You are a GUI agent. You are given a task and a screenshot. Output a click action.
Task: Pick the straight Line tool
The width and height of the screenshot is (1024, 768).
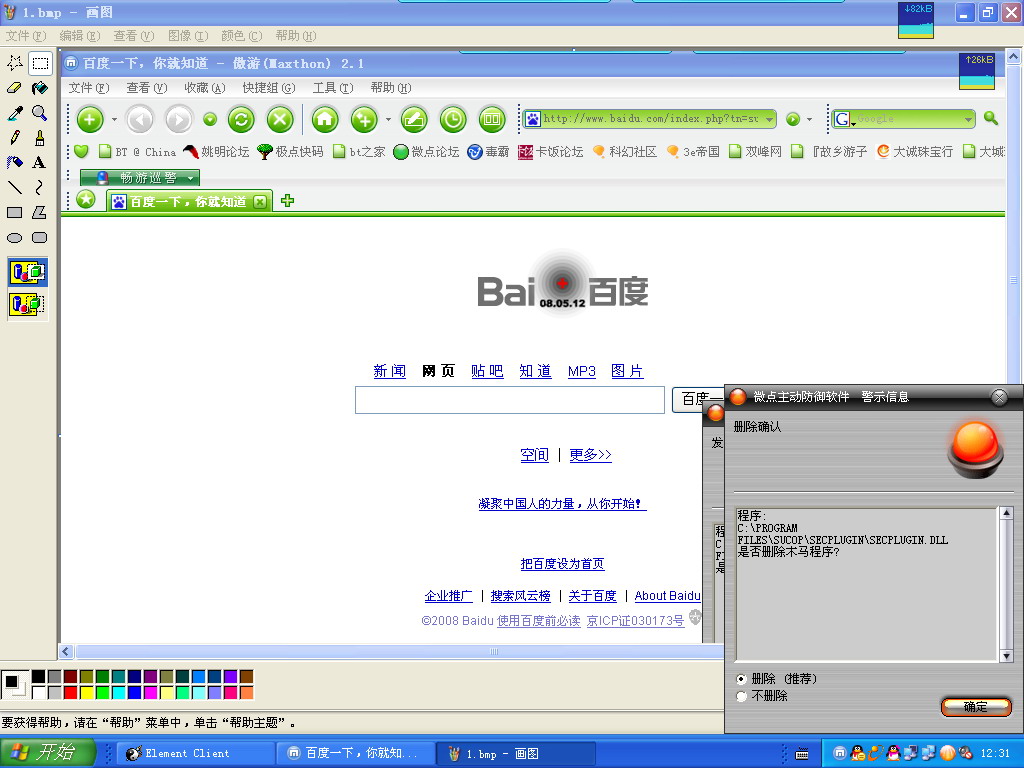[14, 188]
